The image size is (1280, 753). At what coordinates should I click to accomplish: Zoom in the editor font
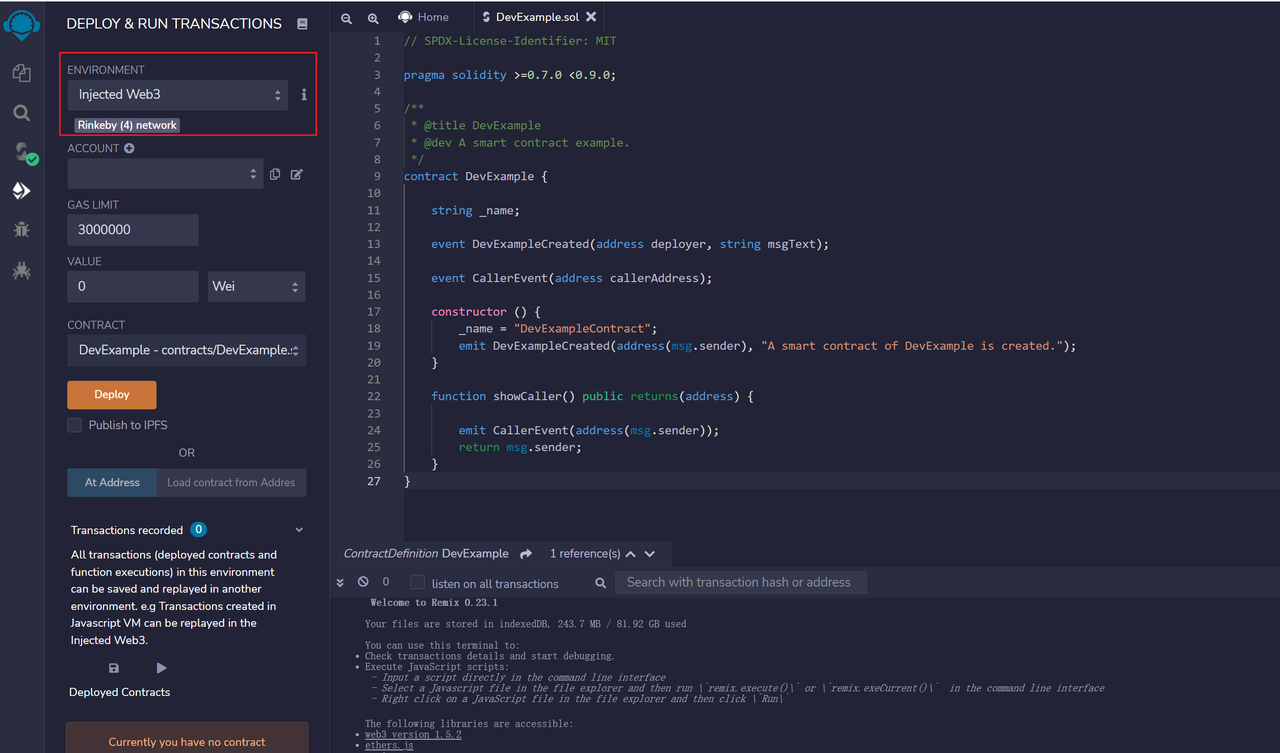[x=373, y=18]
